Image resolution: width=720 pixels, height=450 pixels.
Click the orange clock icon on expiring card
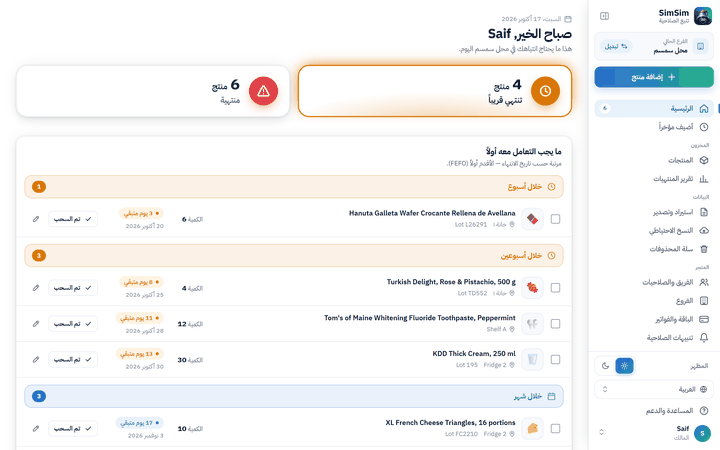point(545,91)
